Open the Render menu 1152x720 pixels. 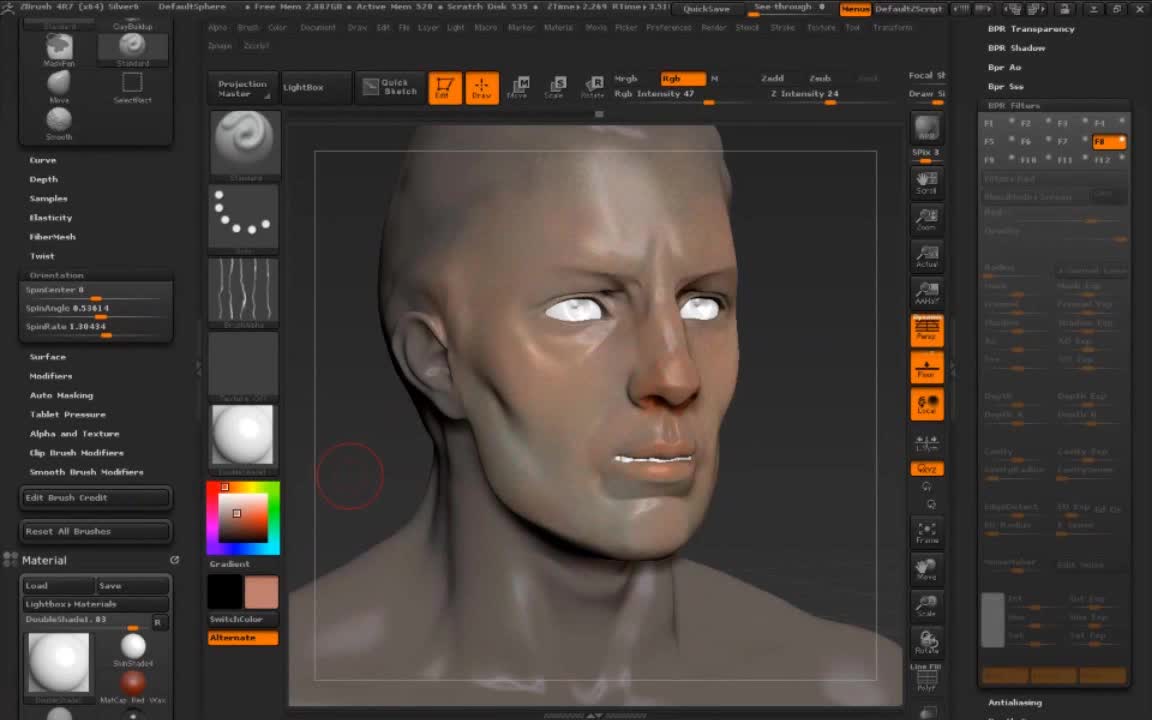[x=714, y=28]
